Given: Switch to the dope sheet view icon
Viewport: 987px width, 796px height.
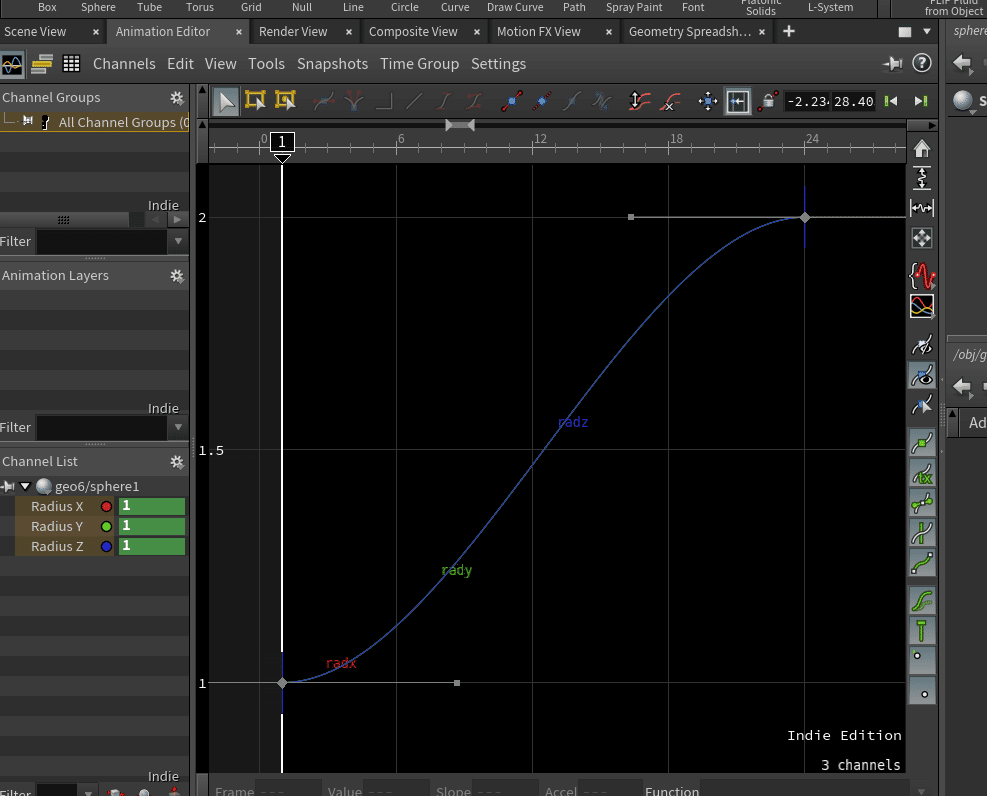Looking at the screenshot, I should coord(42,64).
